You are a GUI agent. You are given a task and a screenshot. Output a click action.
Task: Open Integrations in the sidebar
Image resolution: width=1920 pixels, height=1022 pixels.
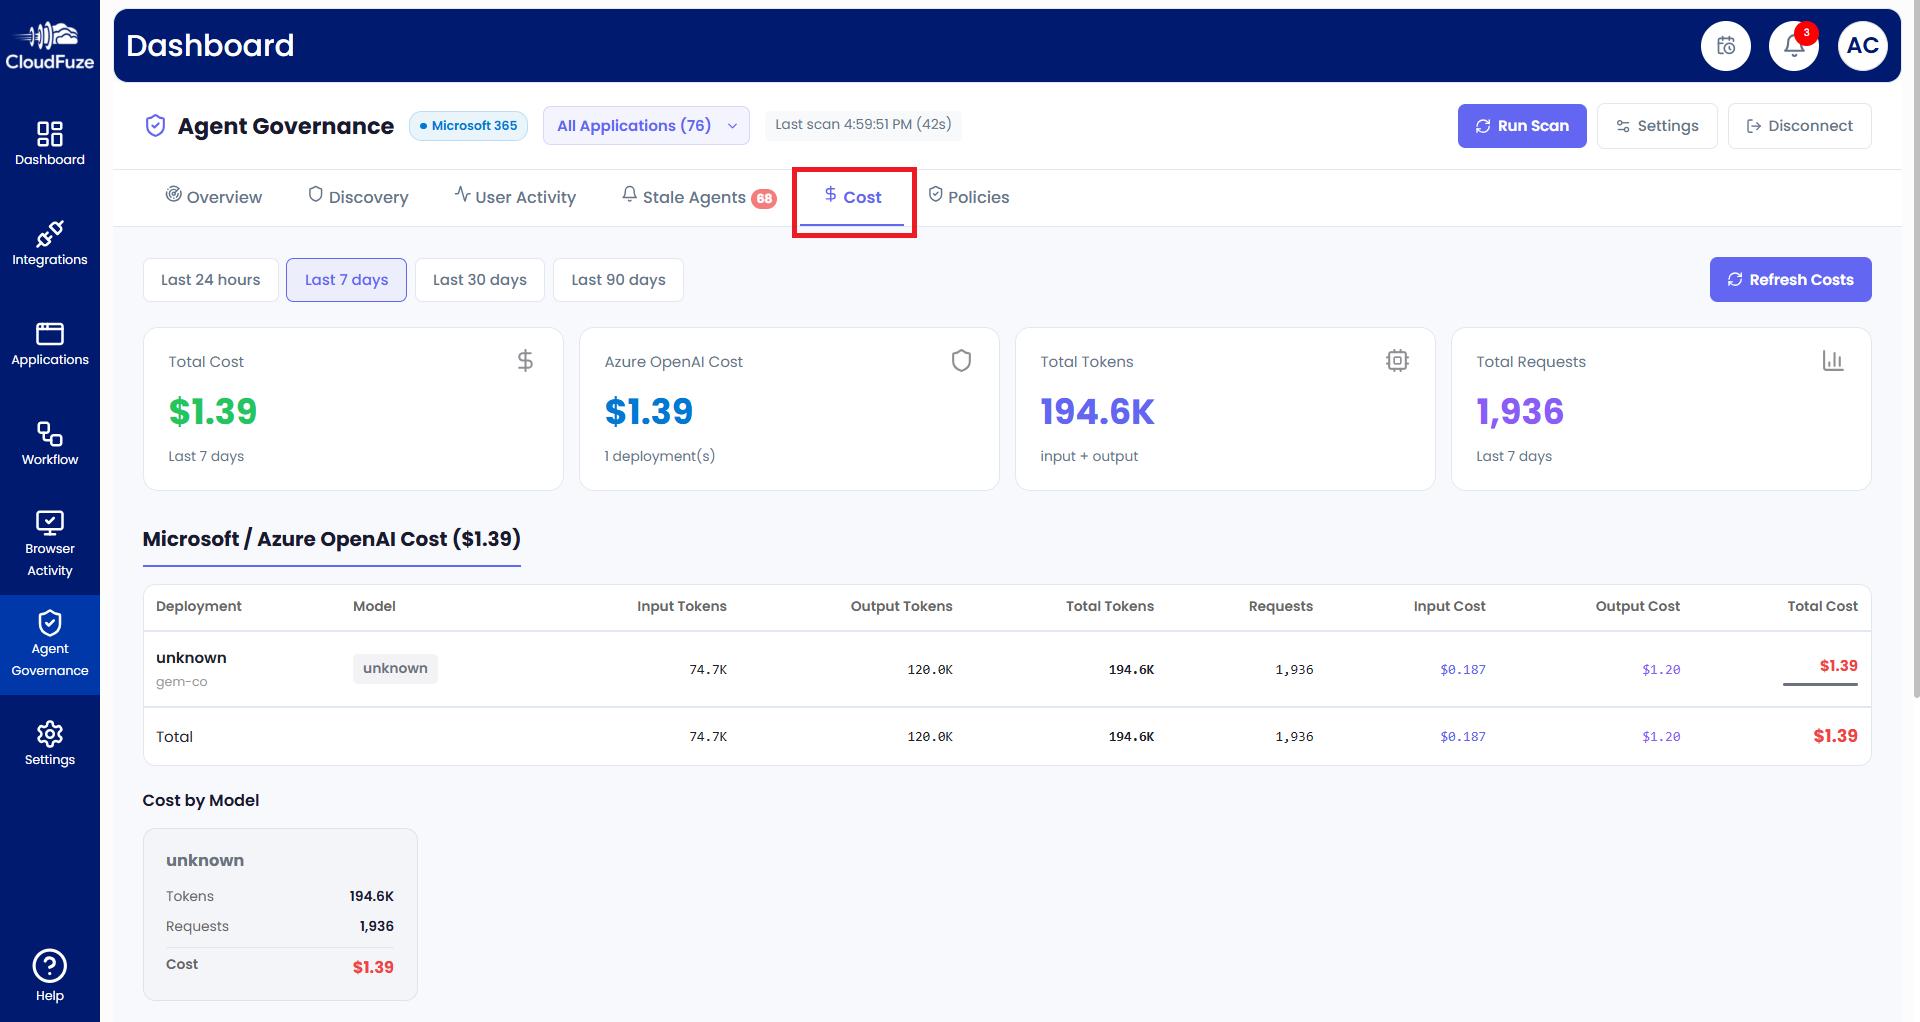[50, 244]
